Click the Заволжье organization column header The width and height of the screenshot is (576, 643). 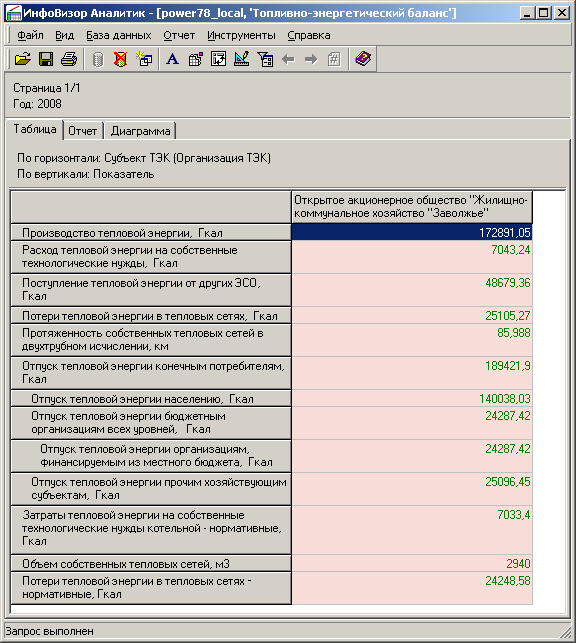[412, 207]
